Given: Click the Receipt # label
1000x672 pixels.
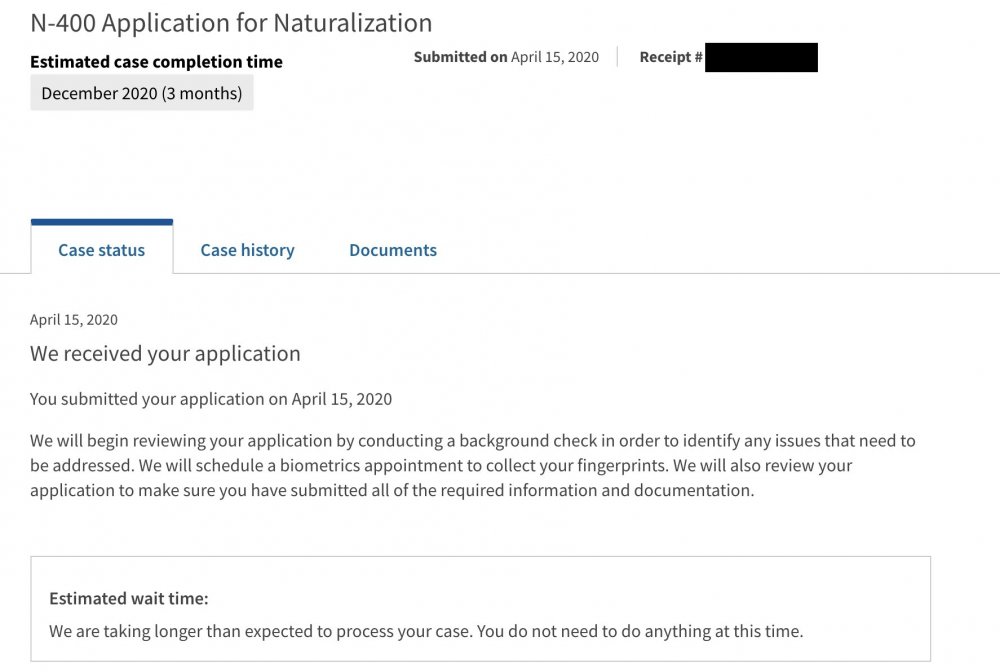Looking at the screenshot, I should click(671, 57).
